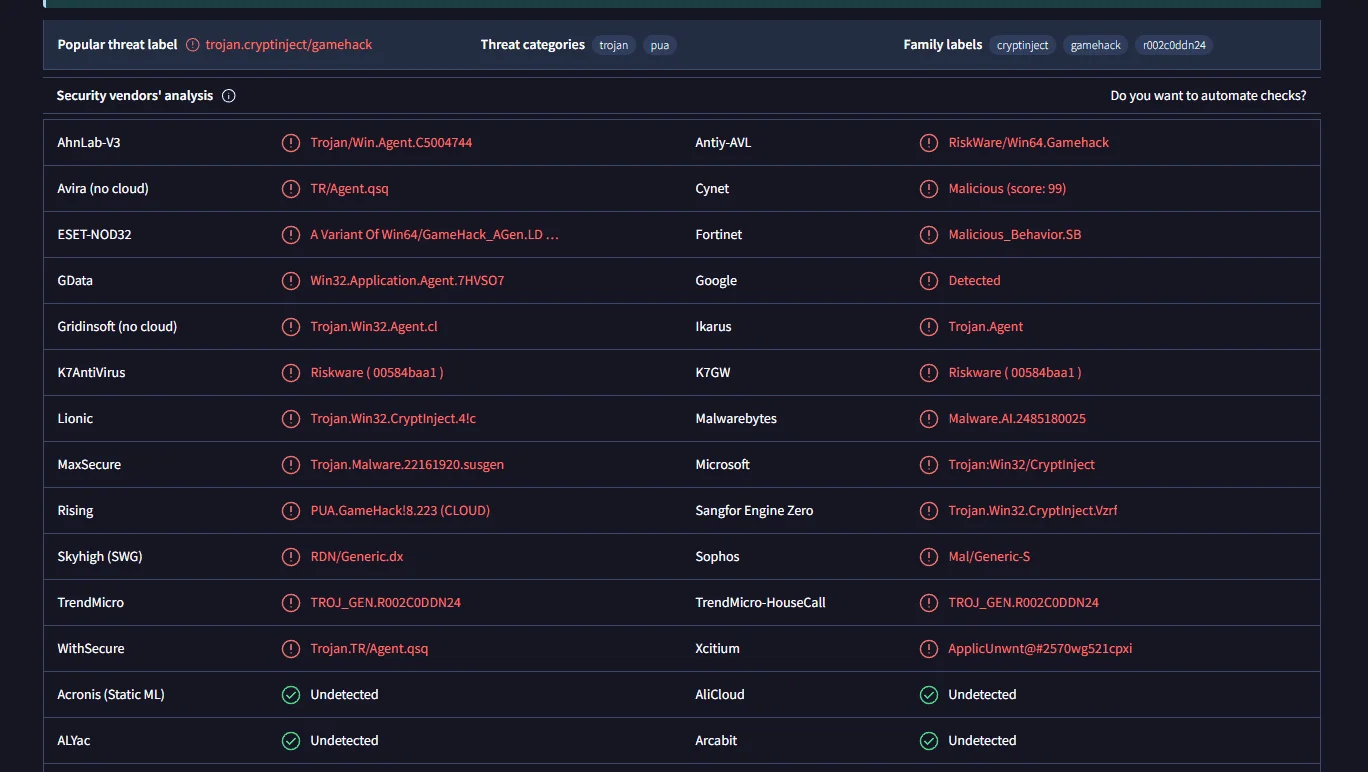
Task: Click the AliCloud undetected checkmark icon
Action: tap(929, 695)
